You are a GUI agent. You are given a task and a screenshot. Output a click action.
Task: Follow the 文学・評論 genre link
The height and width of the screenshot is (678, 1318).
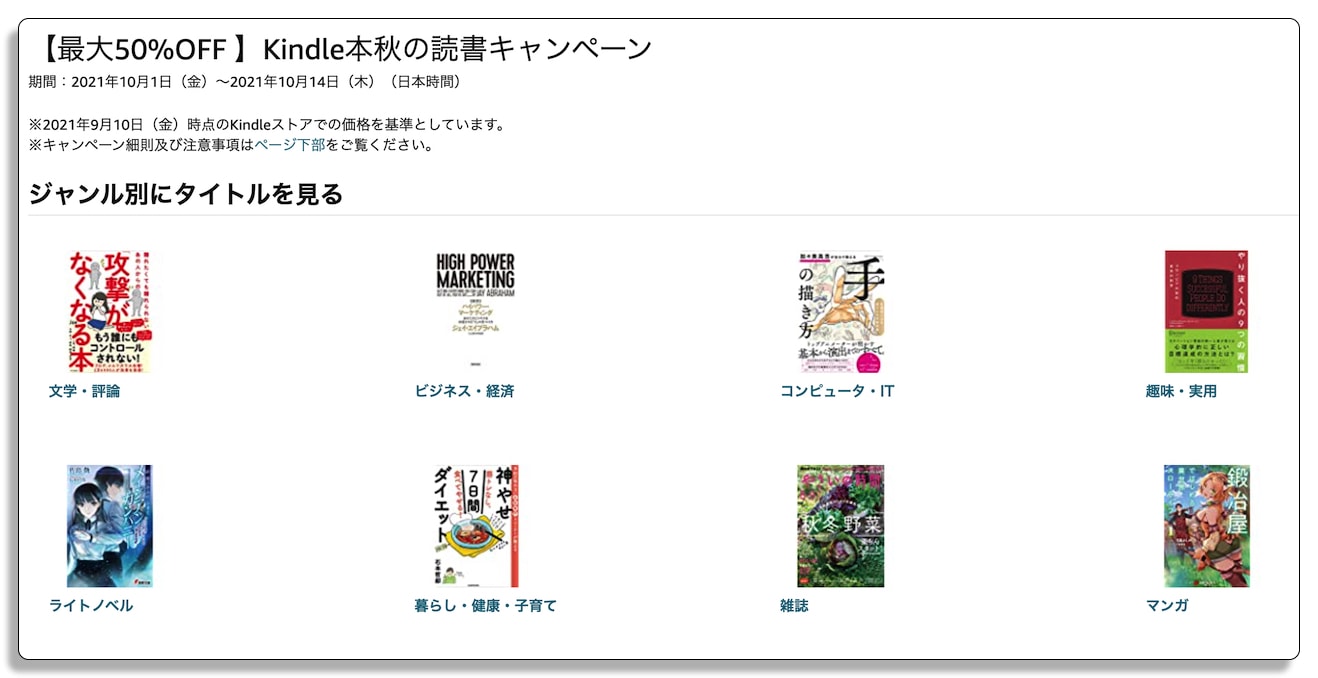84,391
